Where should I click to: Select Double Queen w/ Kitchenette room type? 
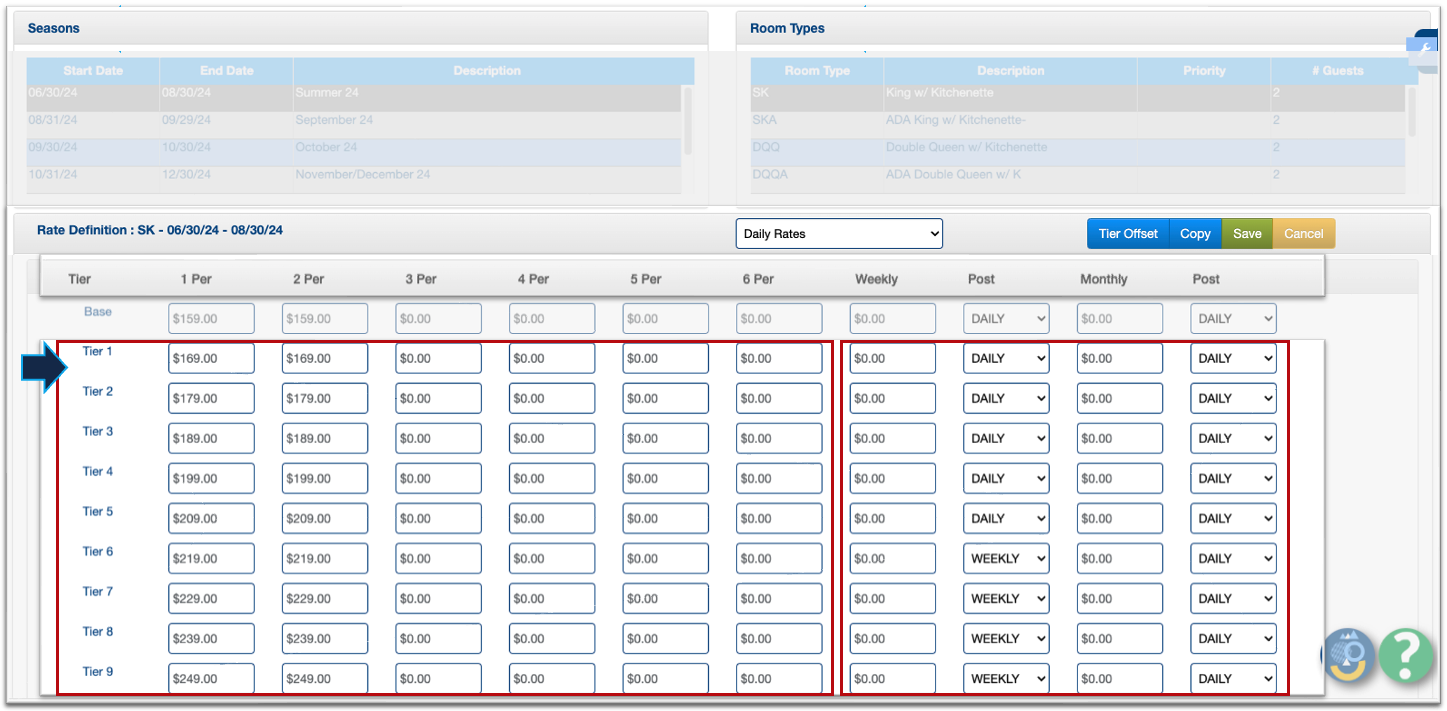(x=1010, y=147)
